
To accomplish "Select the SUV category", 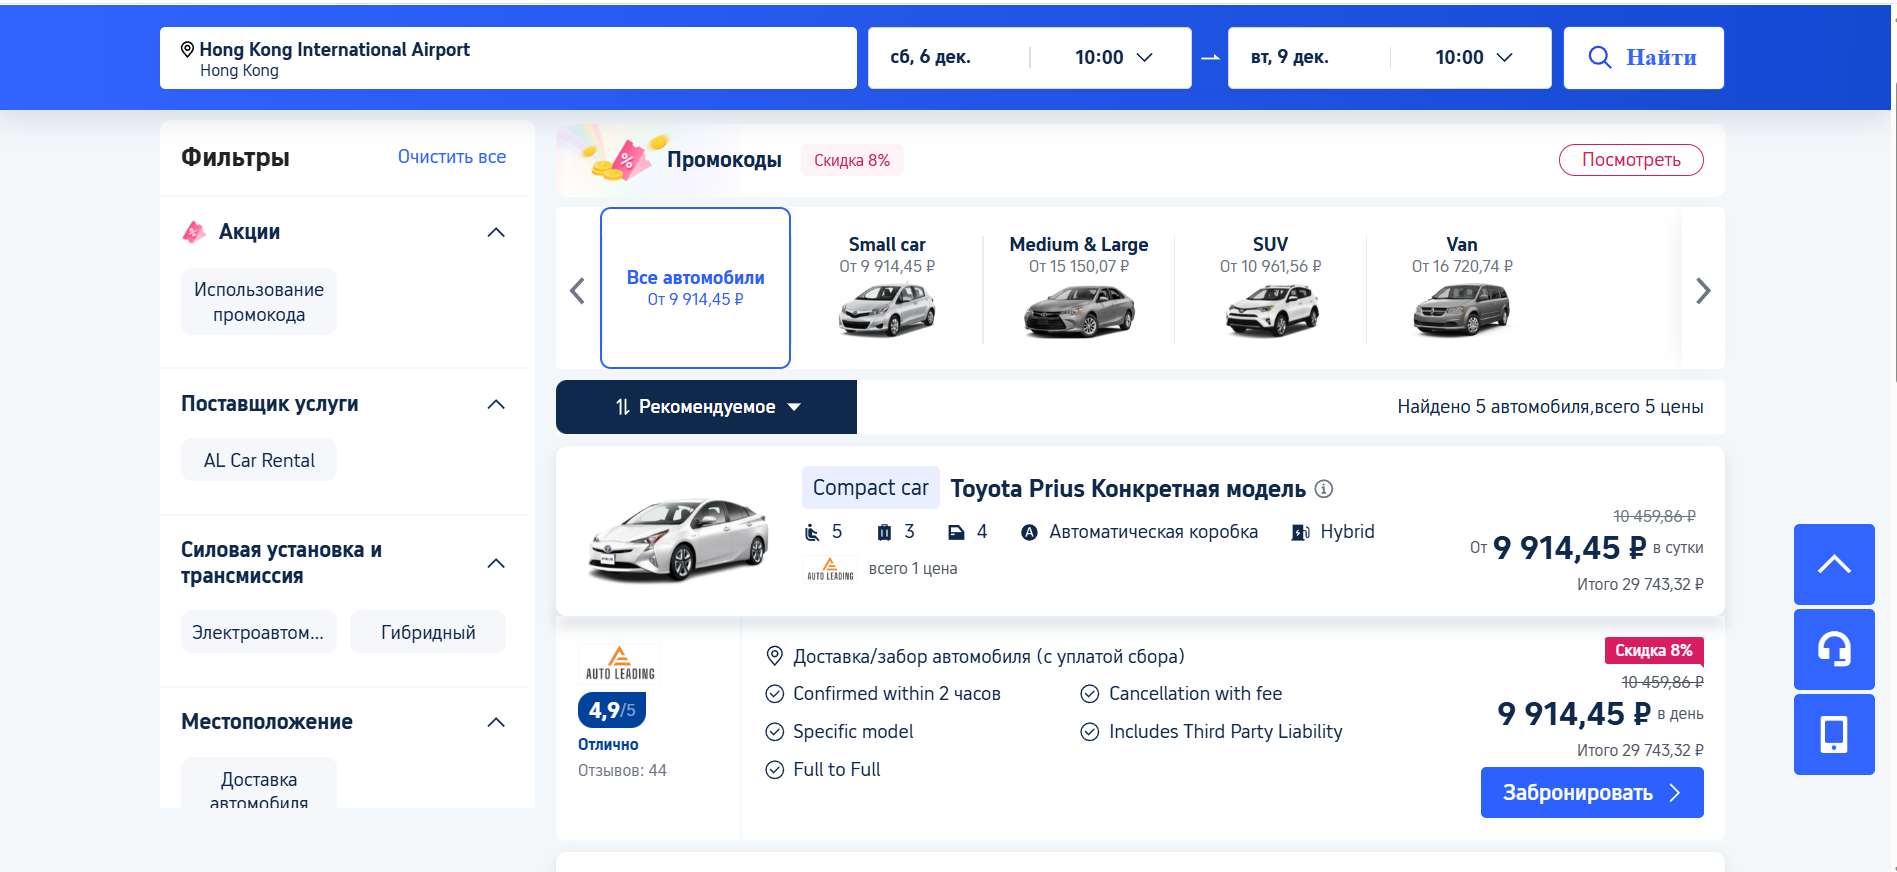I will pyautogui.click(x=1270, y=288).
